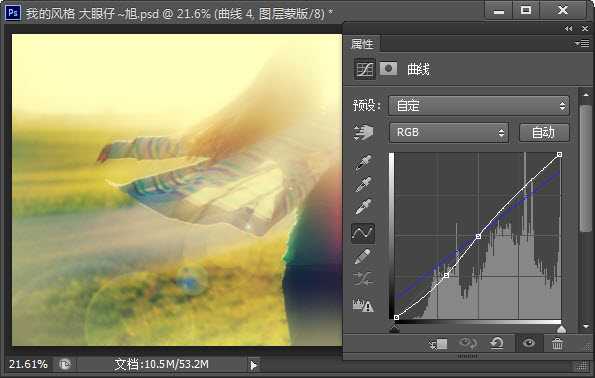This screenshot has width=595, height=378.
Task: Click view previous state eye icon
Action: pos(468,344)
